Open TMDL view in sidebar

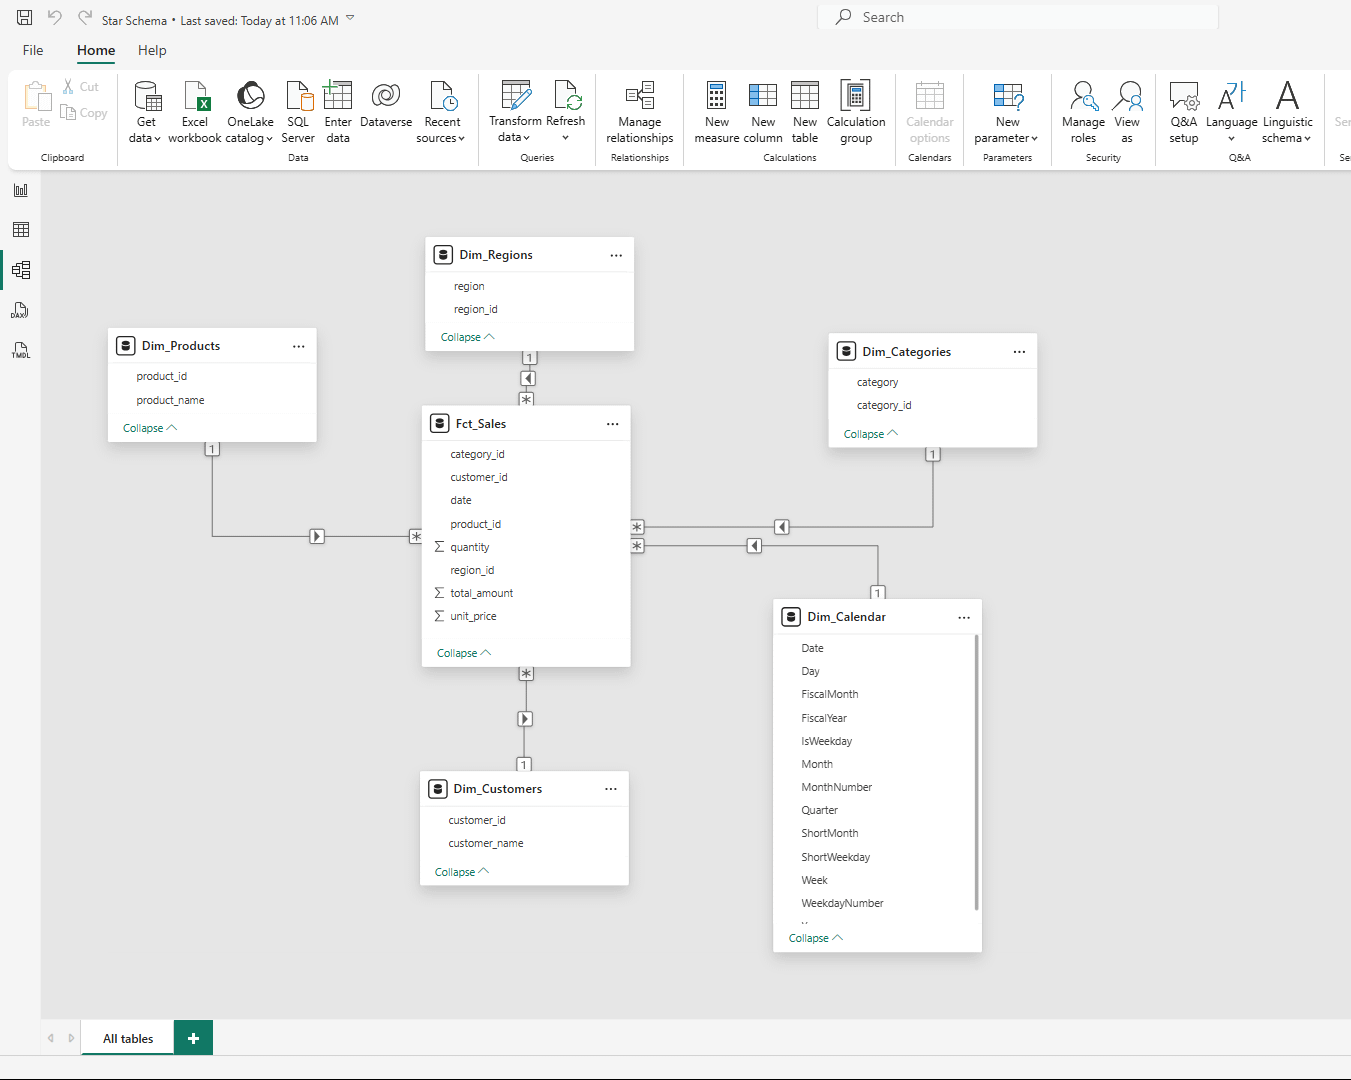21,351
